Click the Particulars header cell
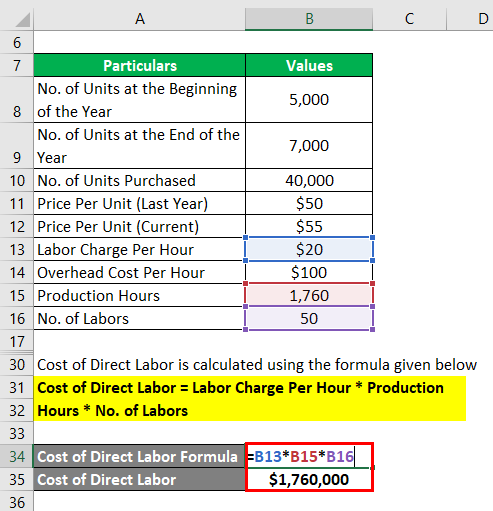The width and height of the screenshot is (493, 511). point(140,65)
